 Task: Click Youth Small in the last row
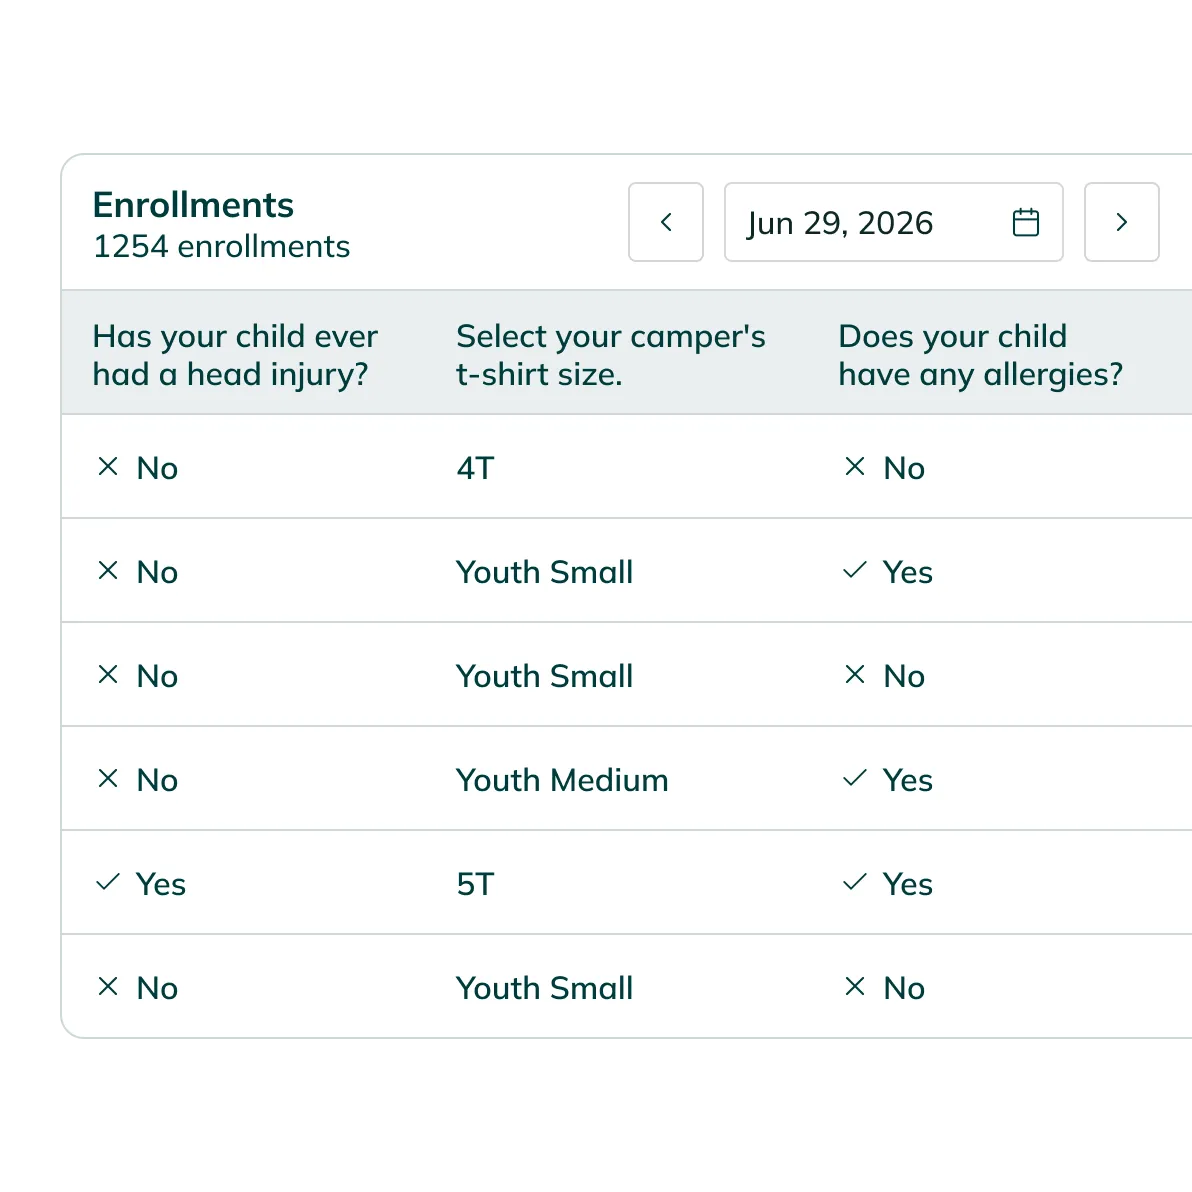(544, 988)
